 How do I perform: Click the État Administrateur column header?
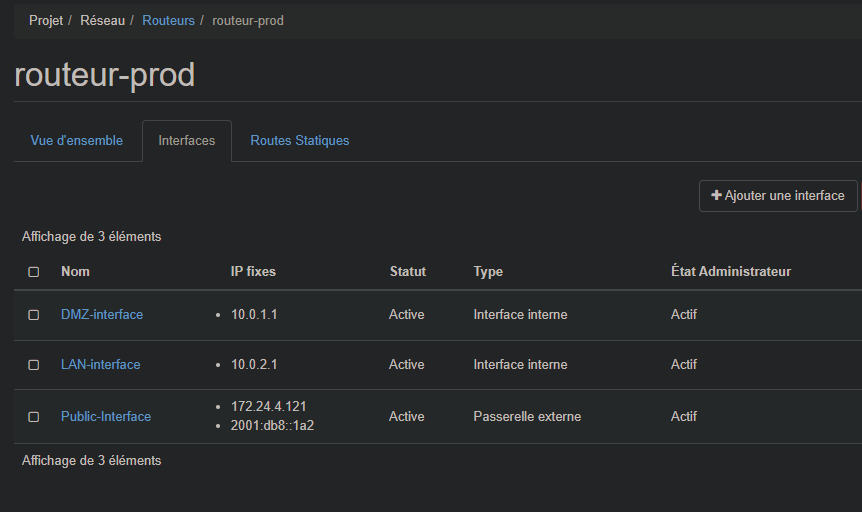click(730, 272)
